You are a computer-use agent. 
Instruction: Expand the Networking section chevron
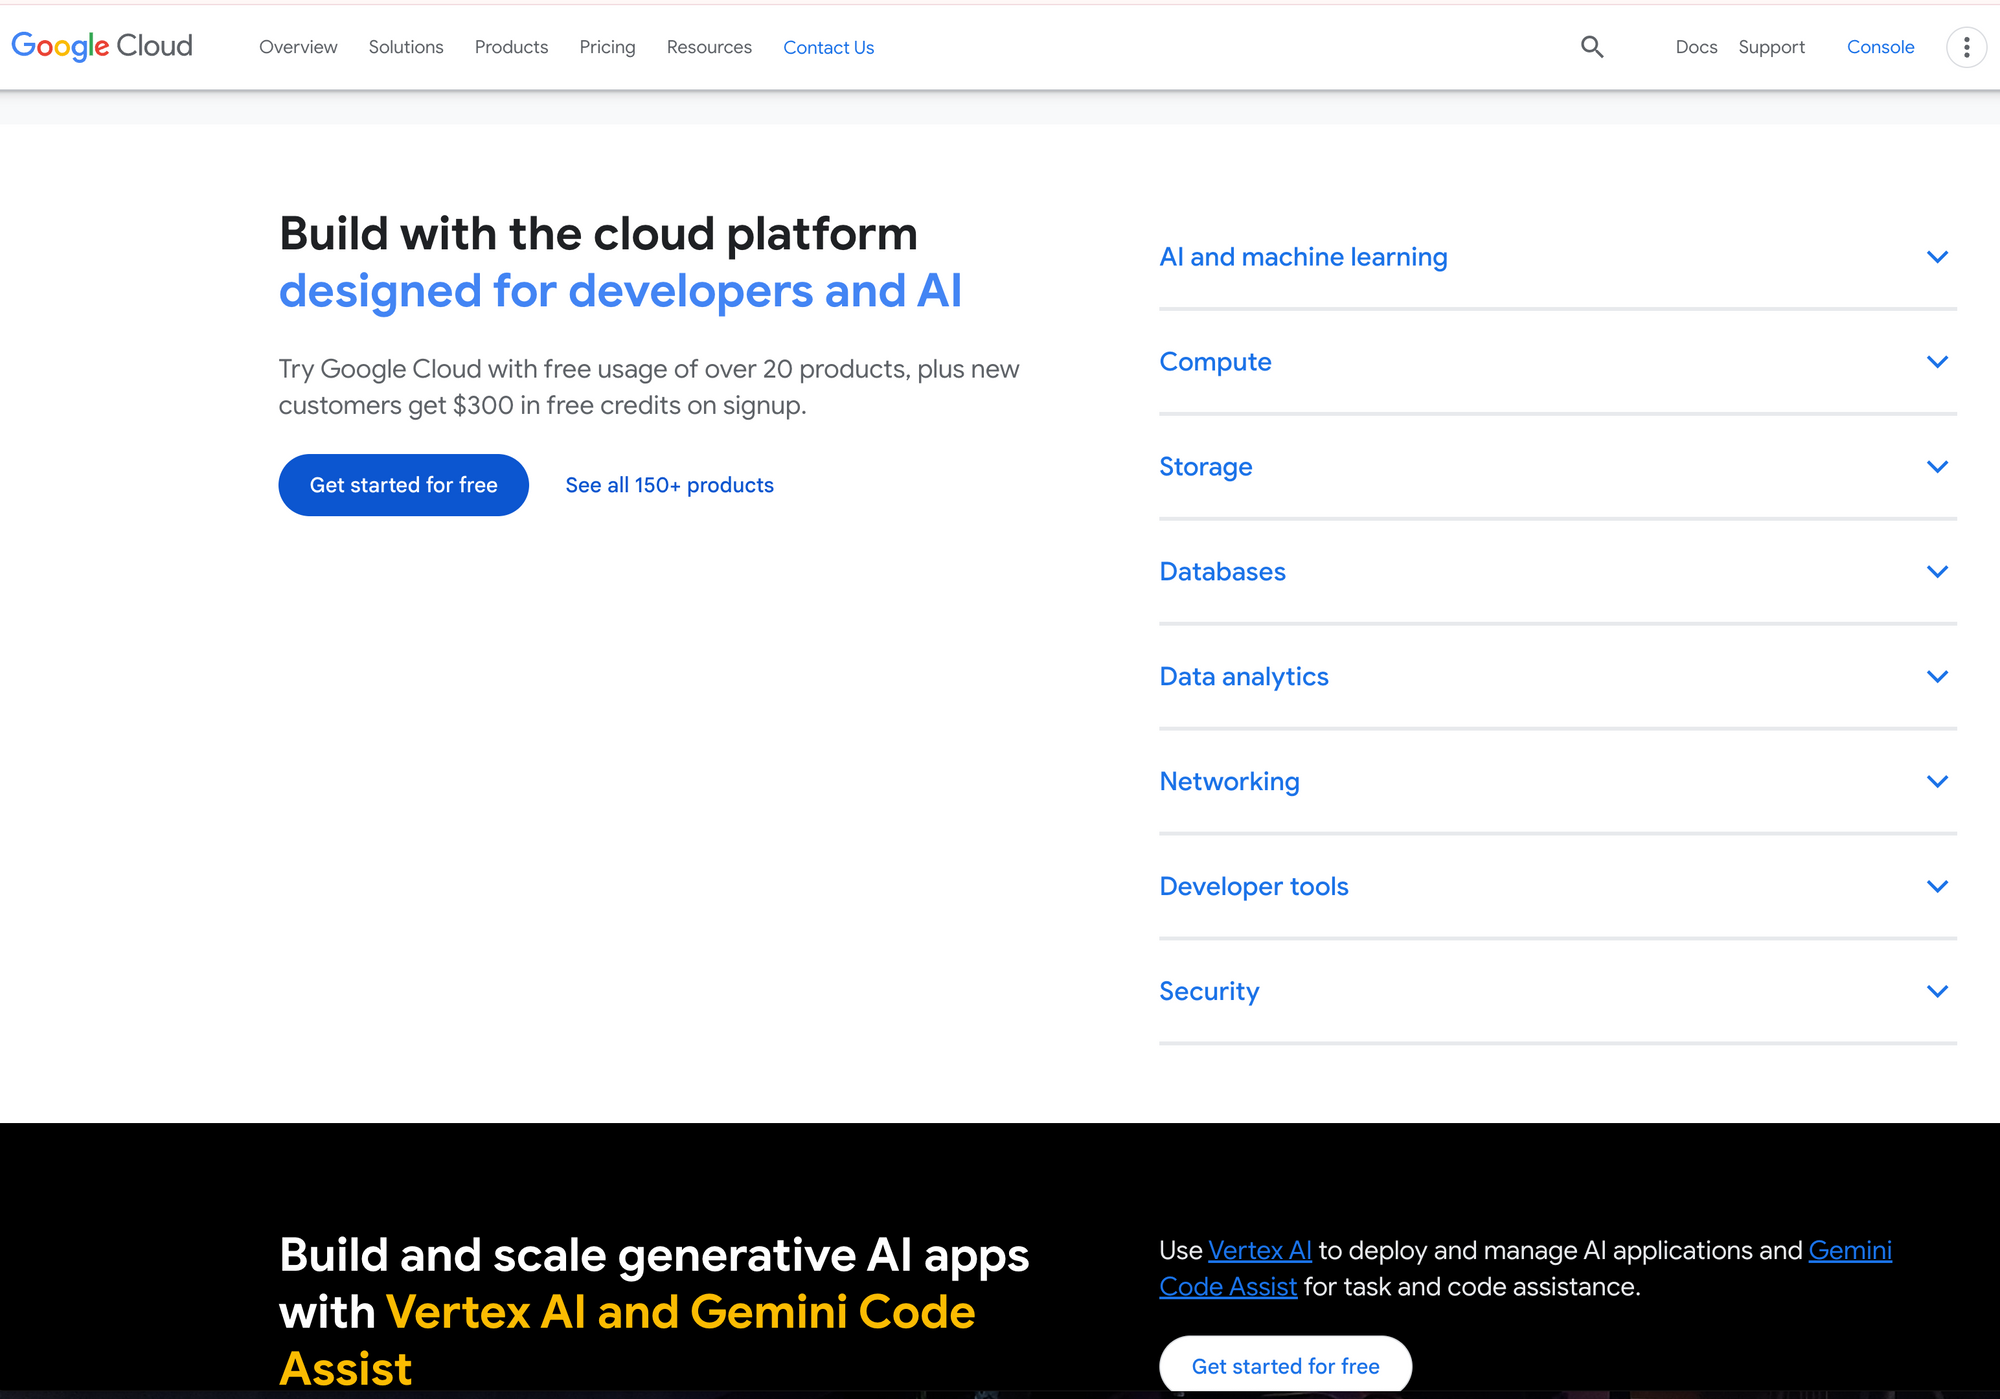pos(1937,782)
